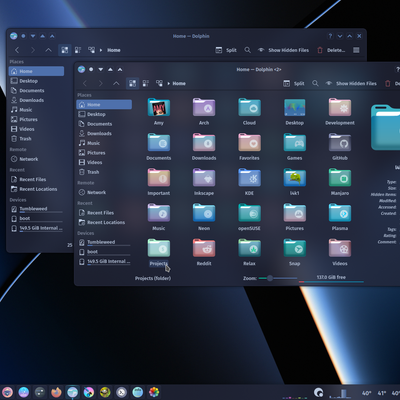Viewport: 400px width, 400px height.
Task: Switch to icons view in back Dolphin window
Action: pos(65,50)
